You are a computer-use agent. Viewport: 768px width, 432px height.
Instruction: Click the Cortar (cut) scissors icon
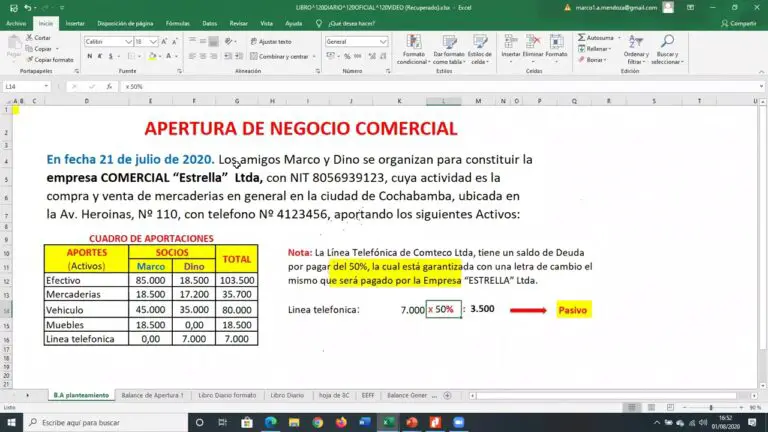[x=29, y=38]
